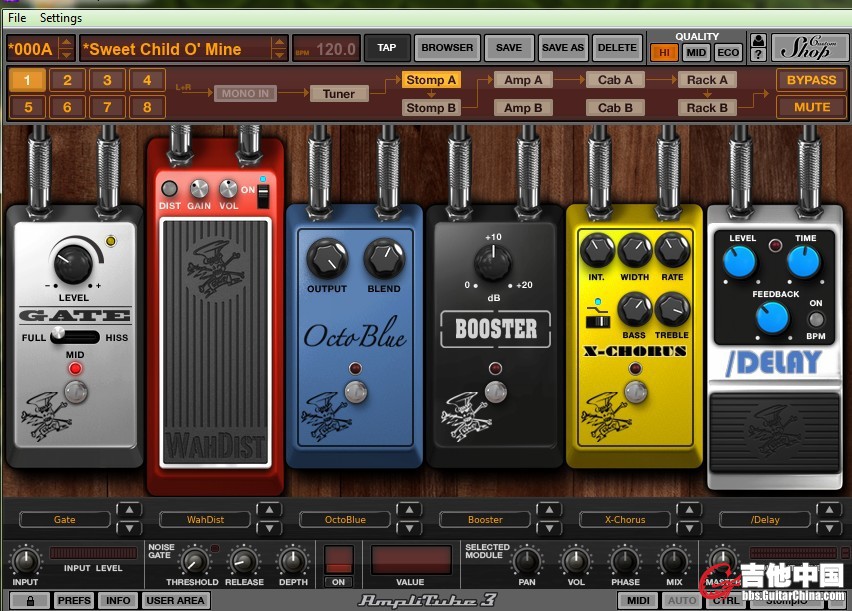The width and height of the screenshot is (852, 611).
Task: Click the up arrow beside the OctoBlue slot
Action: (409, 510)
